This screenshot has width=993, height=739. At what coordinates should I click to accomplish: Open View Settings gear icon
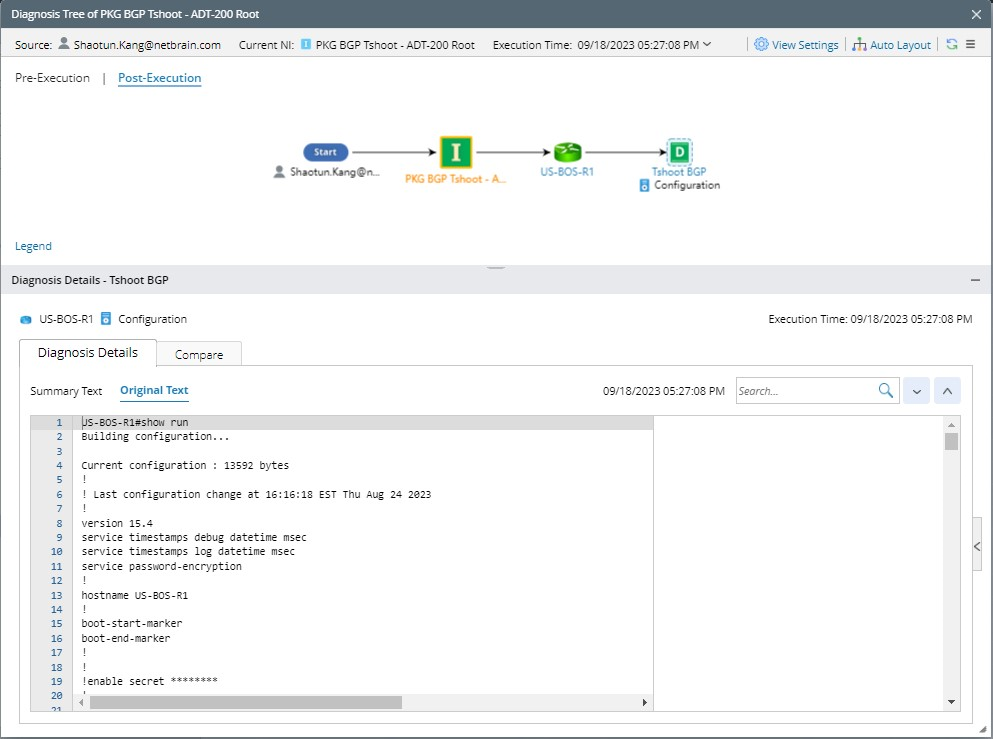[761, 44]
